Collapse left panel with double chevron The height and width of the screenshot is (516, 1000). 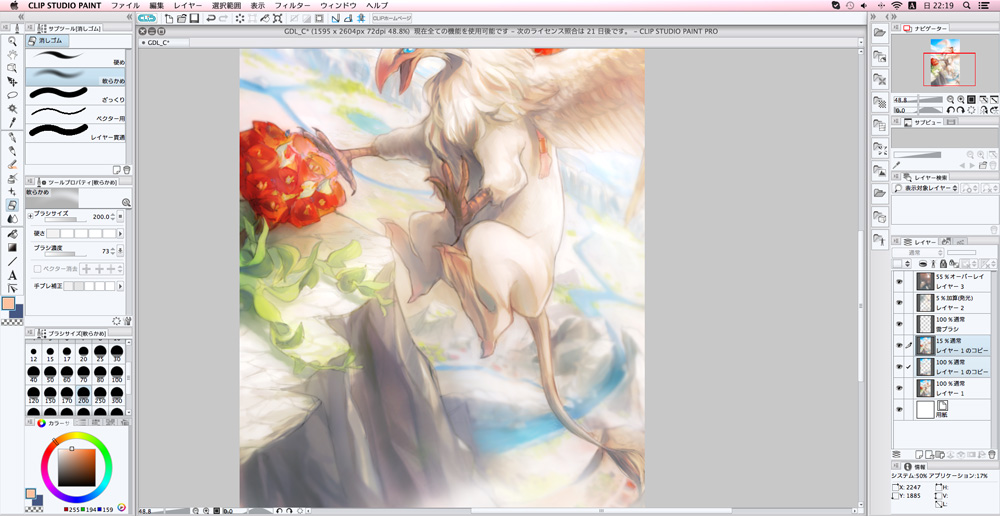(x=129, y=17)
